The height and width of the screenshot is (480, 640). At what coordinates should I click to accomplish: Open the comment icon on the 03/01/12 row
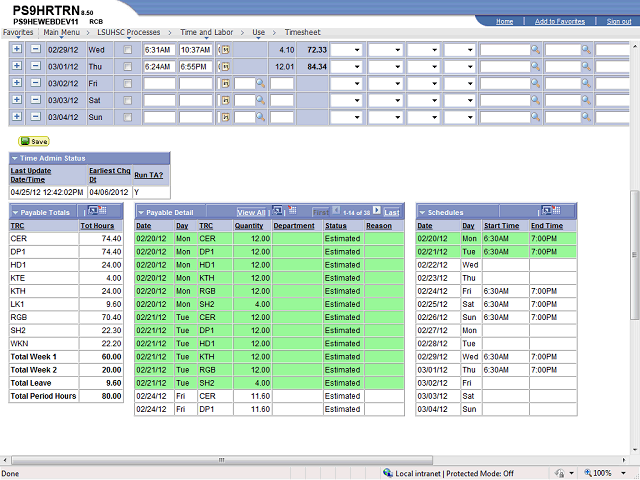(225, 67)
